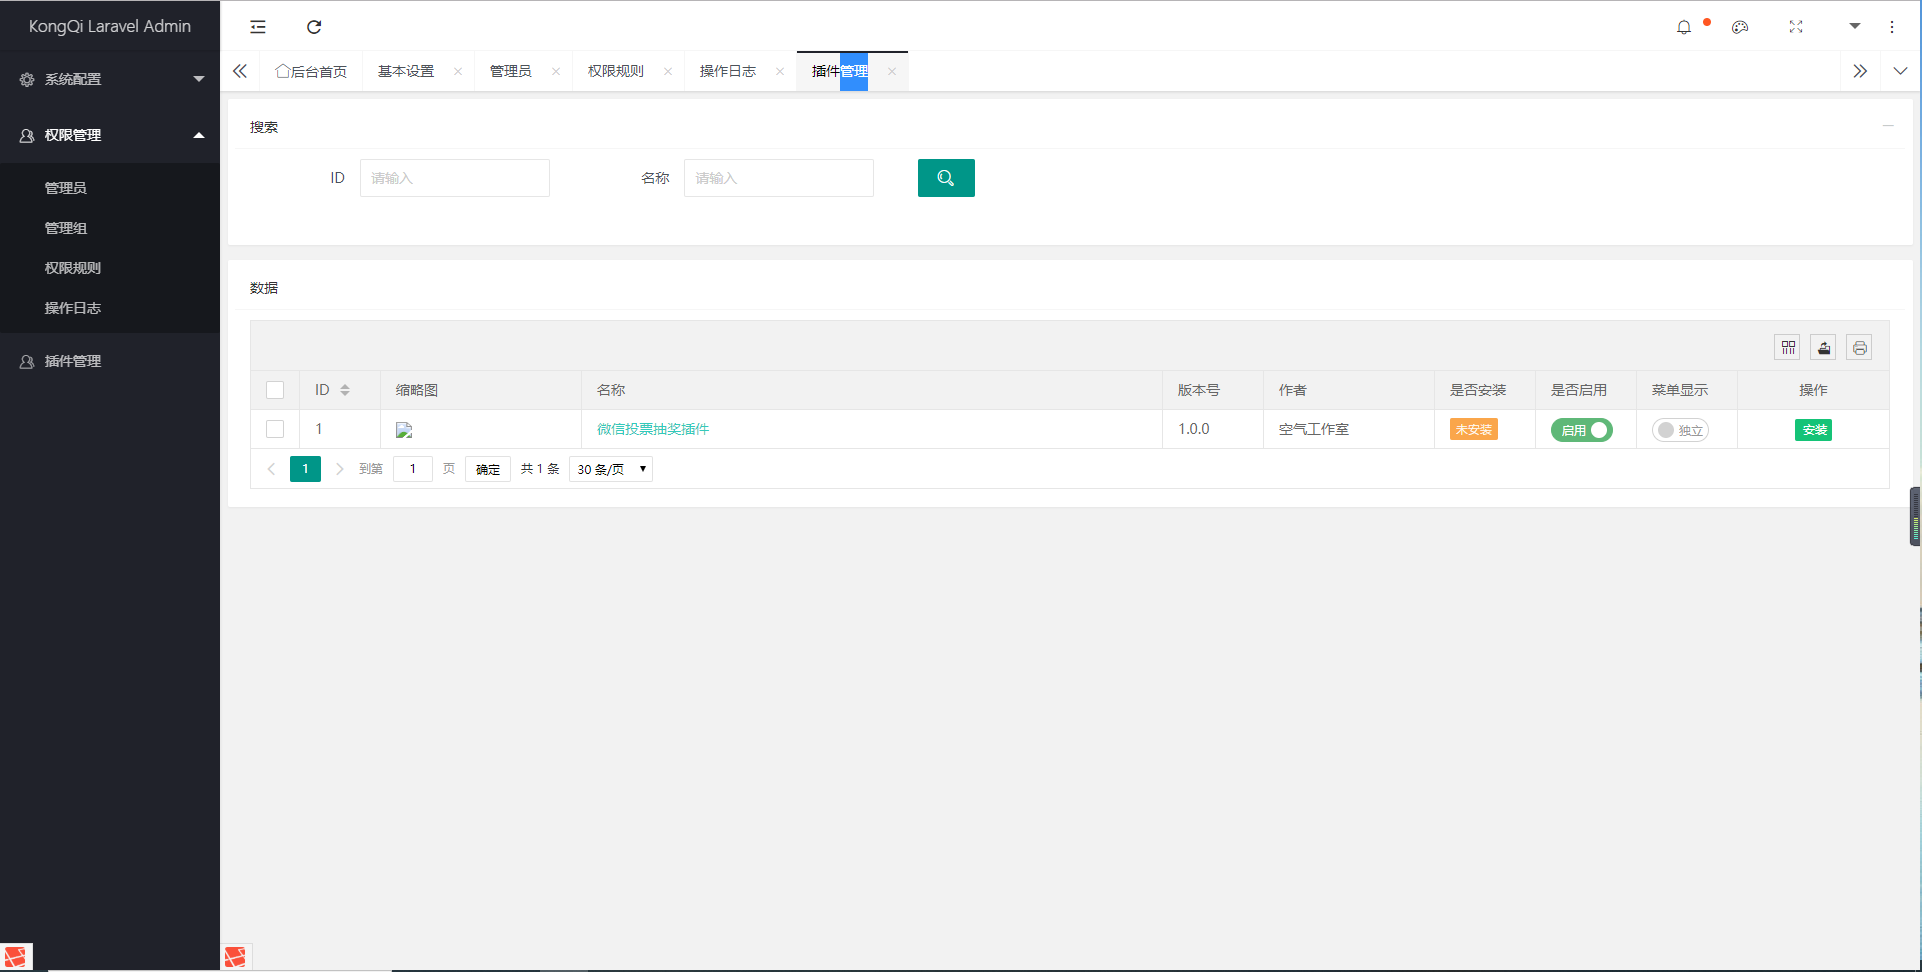
Task: Close the 管理员 tab
Action: (556, 71)
